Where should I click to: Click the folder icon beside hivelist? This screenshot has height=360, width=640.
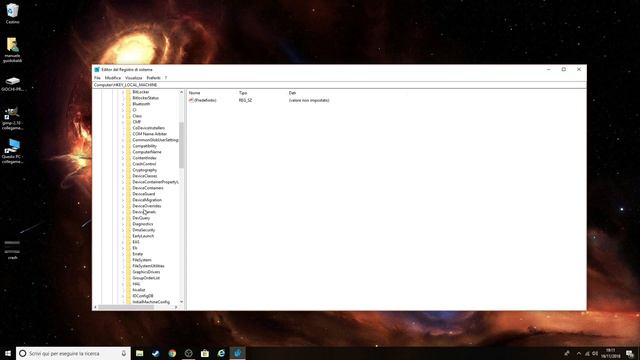pyautogui.click(x=129, y=290)
